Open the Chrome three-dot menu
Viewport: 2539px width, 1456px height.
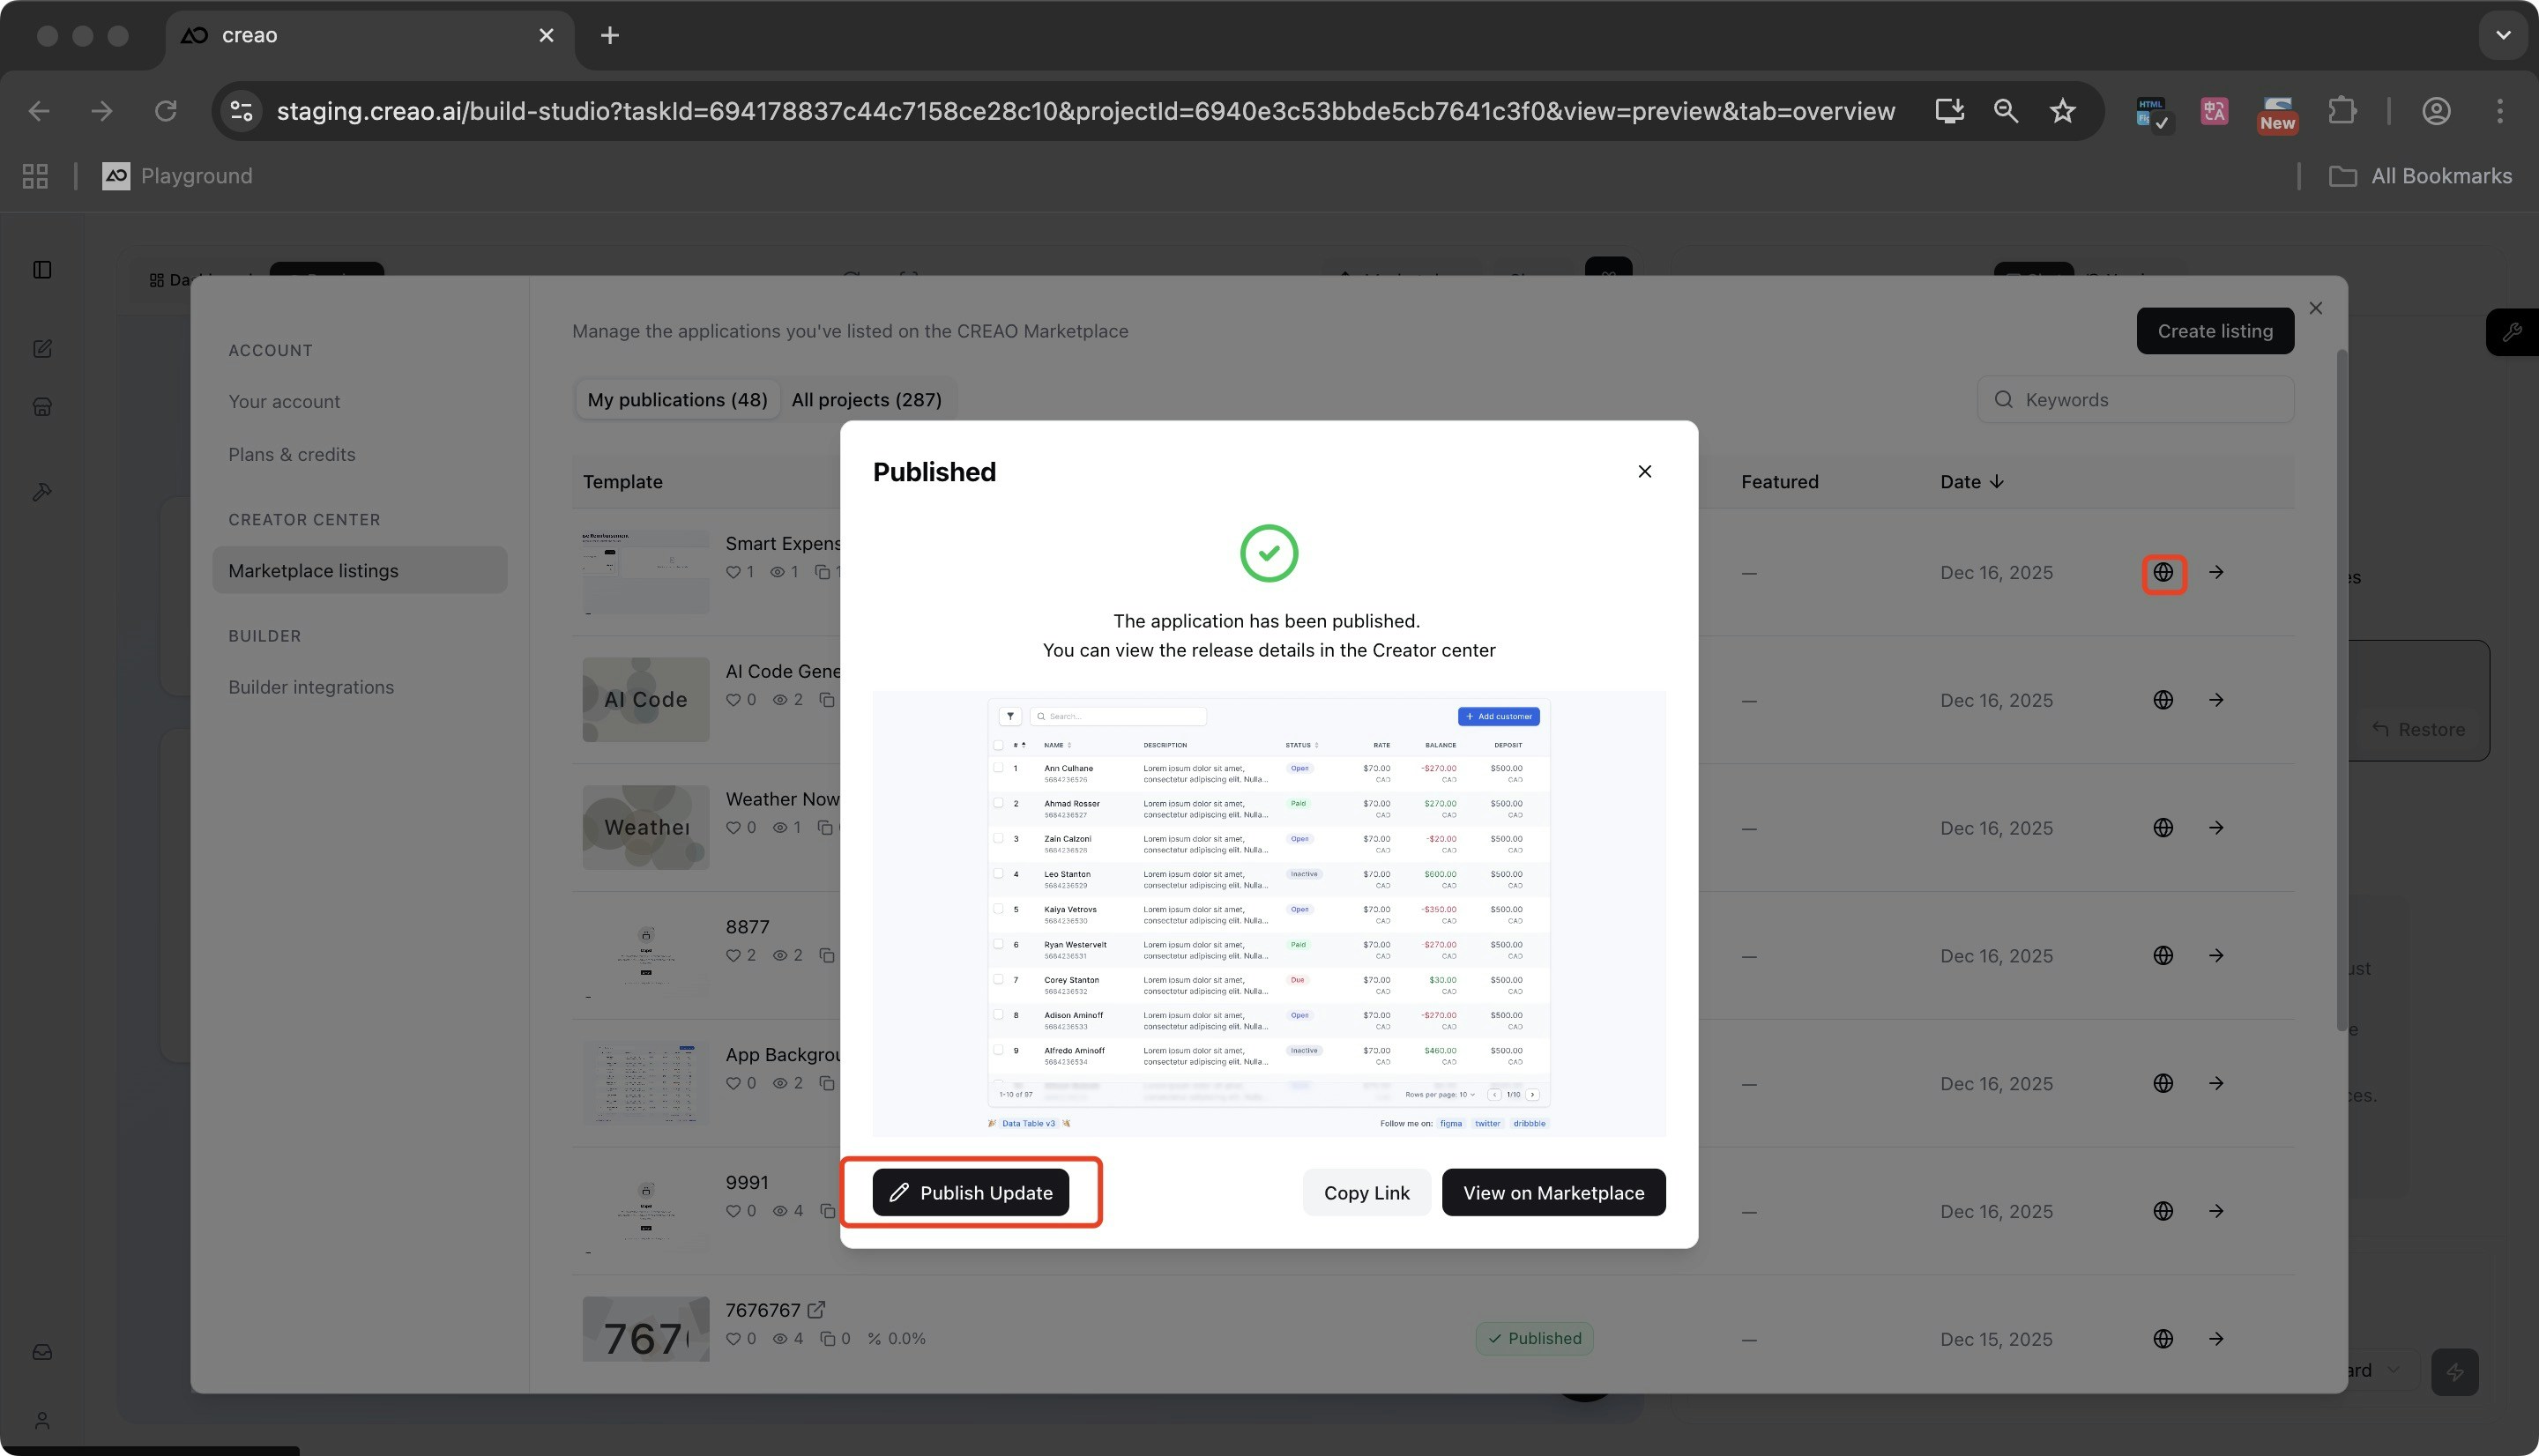click(2499, 111)
